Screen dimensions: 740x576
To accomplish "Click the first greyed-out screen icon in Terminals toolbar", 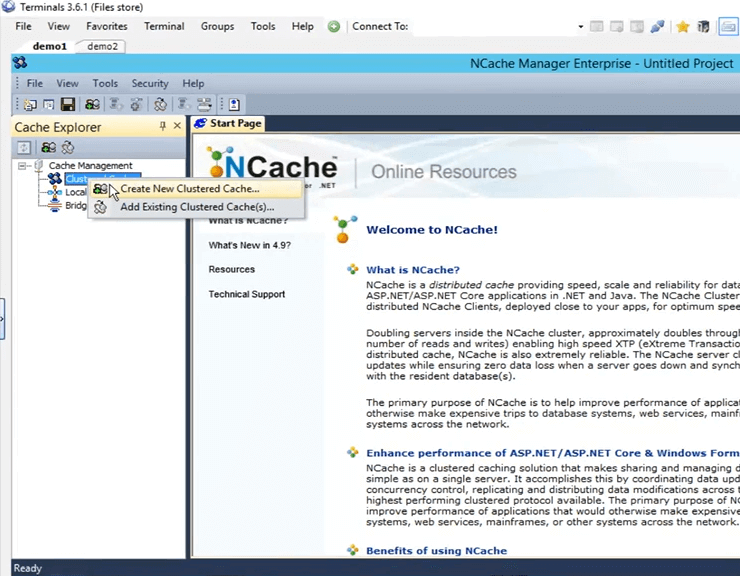I will (597, 26).
